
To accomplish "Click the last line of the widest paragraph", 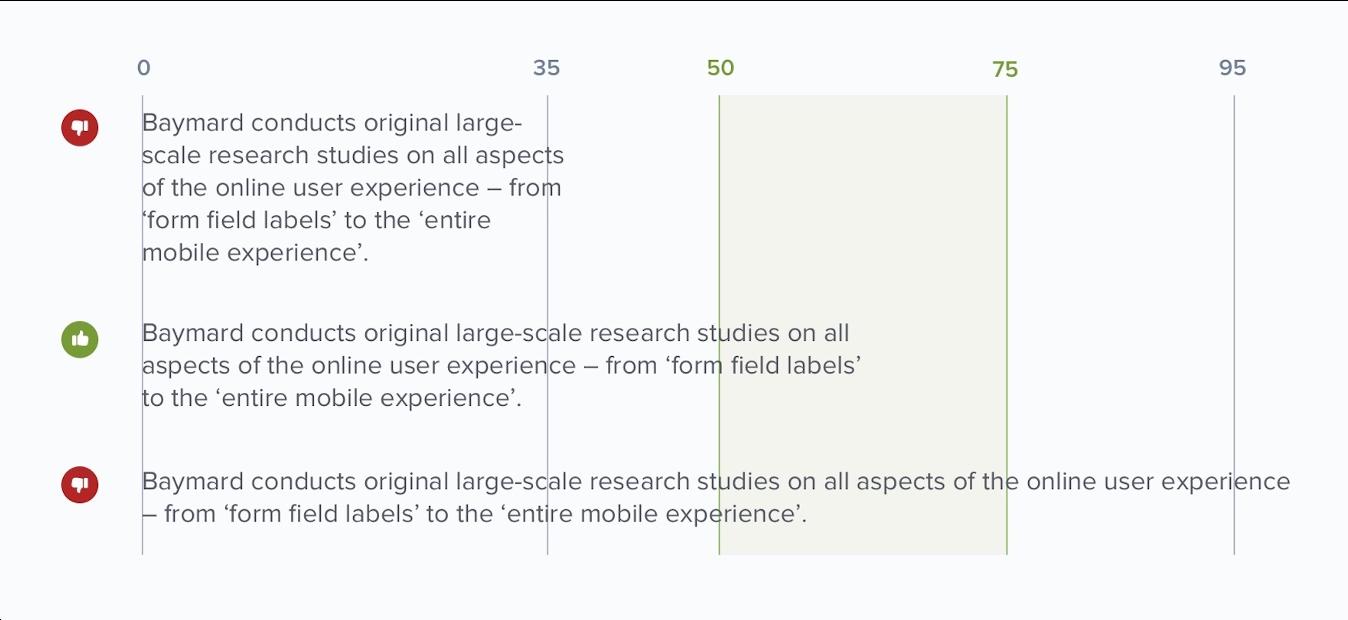I will click(x=474, y=514).
